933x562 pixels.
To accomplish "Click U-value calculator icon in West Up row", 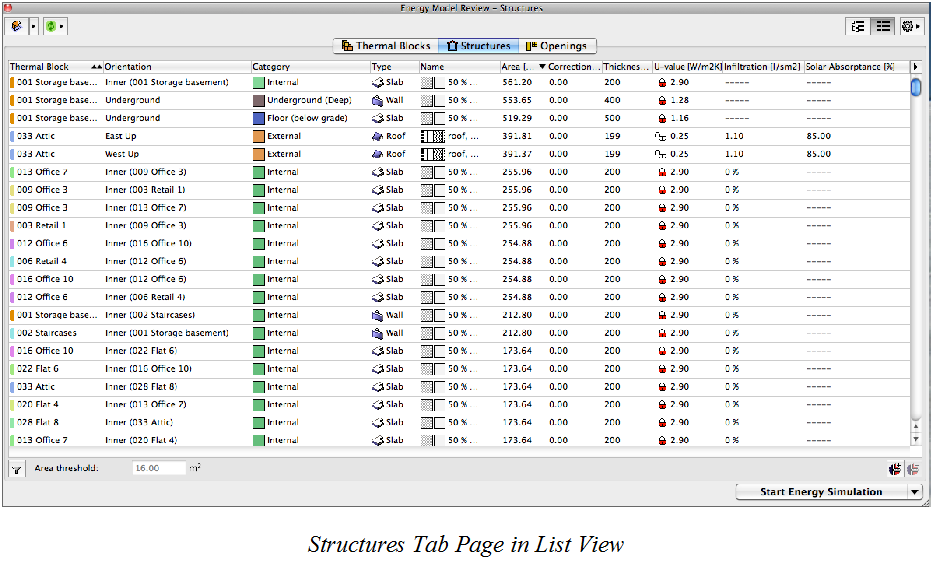I will [x=660, y=154].
